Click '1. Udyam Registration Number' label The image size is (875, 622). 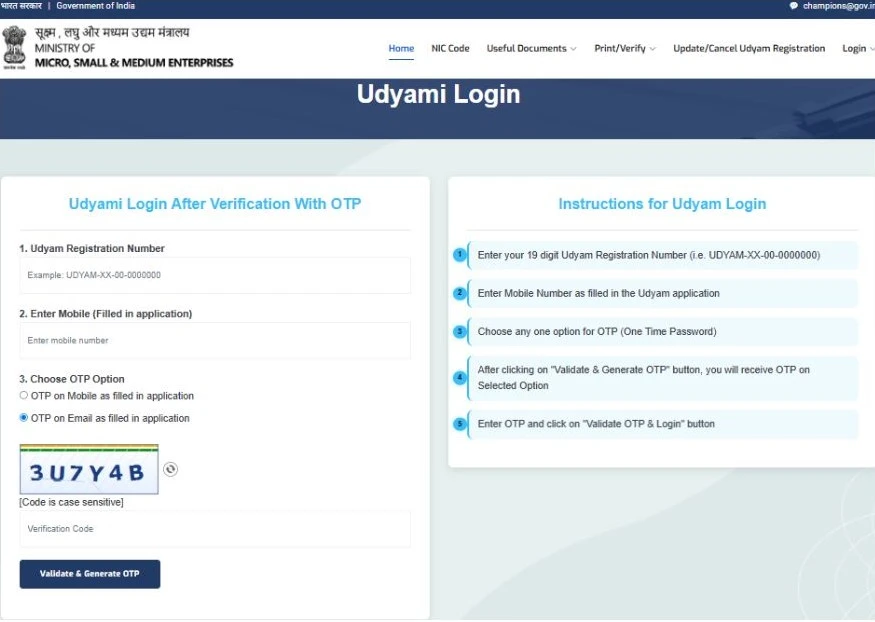(x=92, y=248)
